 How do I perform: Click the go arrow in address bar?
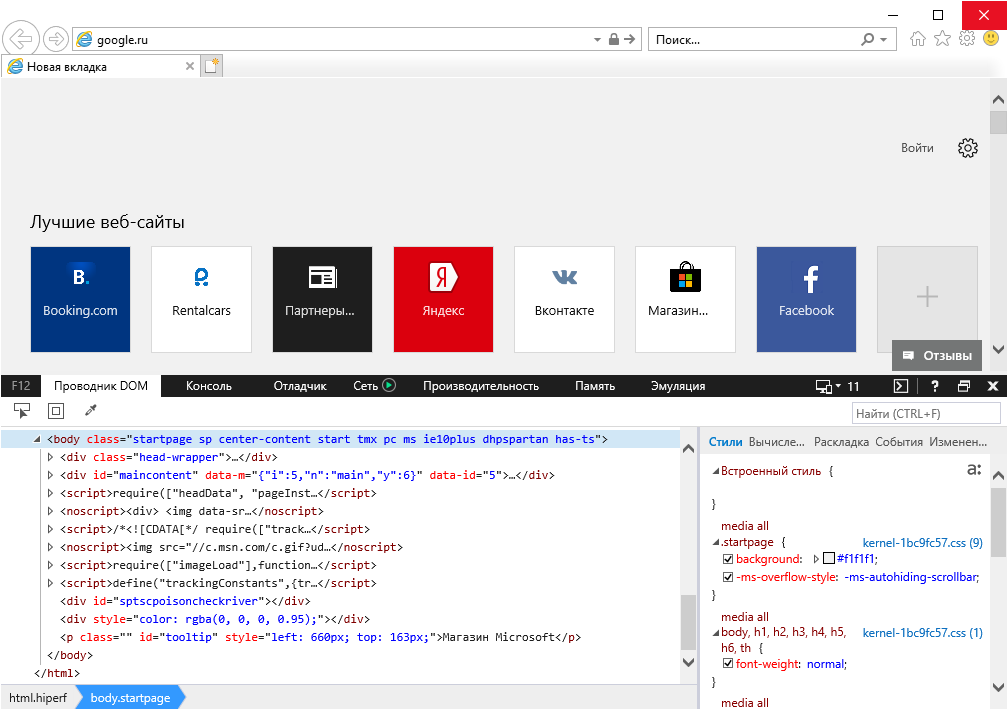click(630, 39)
